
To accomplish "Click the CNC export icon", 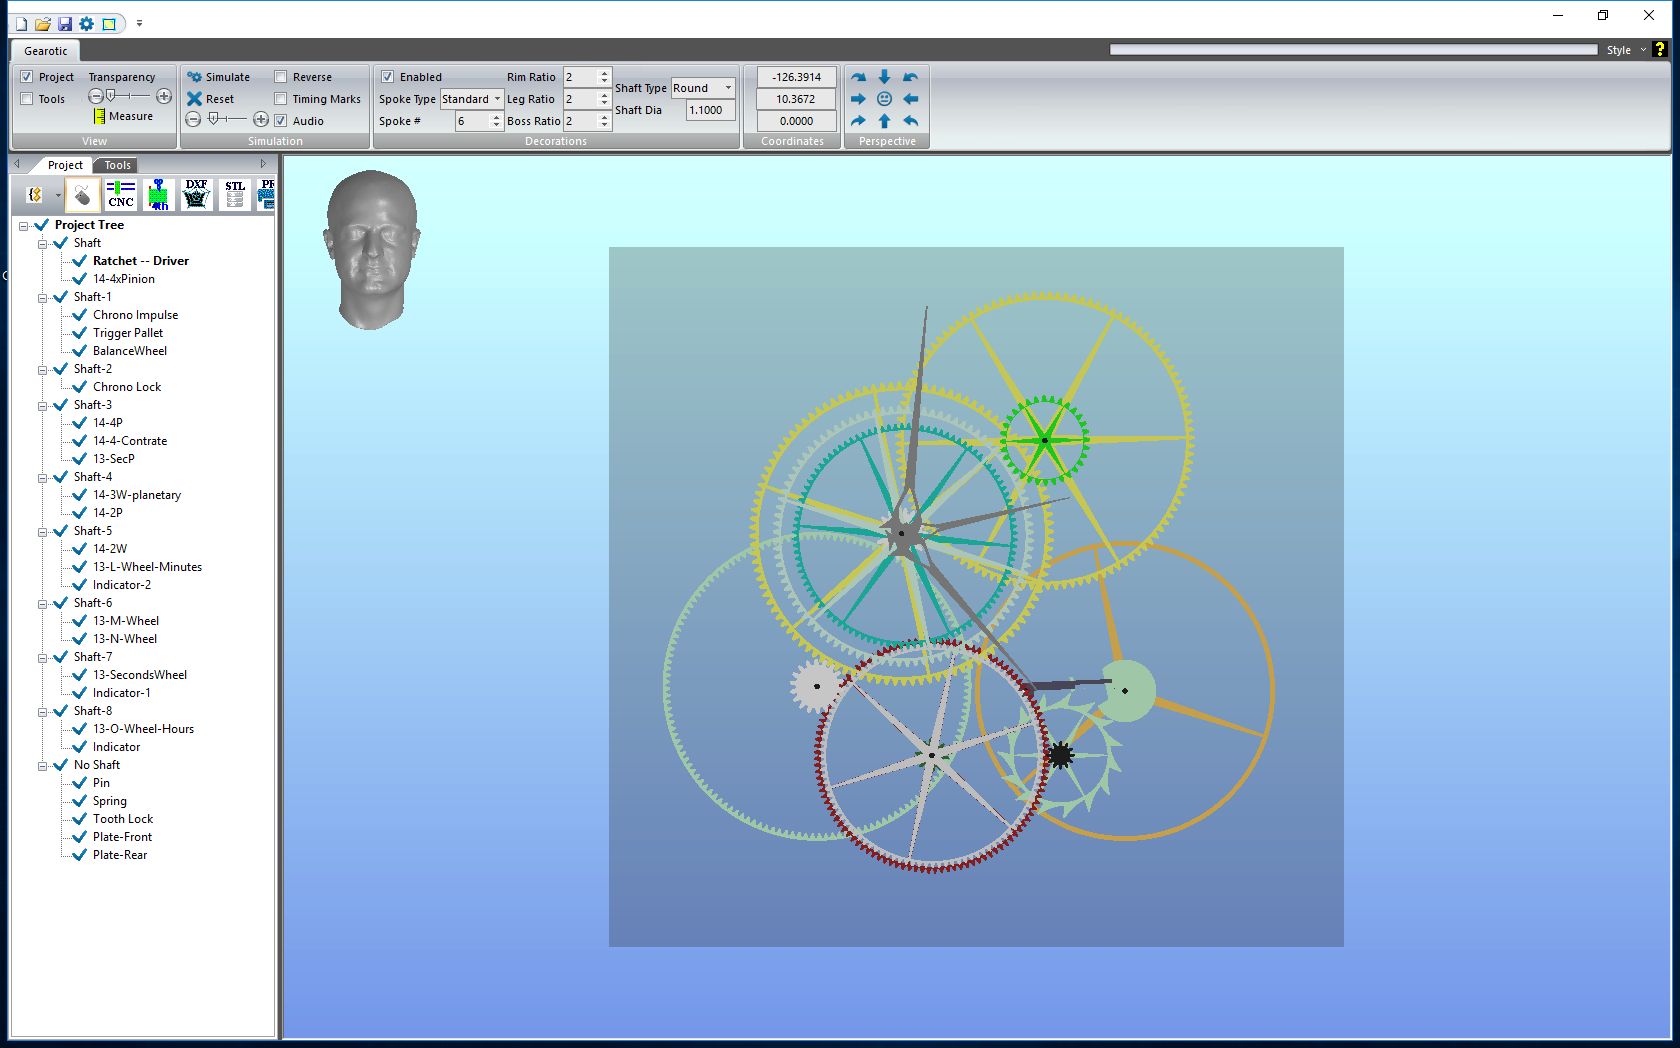I will [121, 194].
